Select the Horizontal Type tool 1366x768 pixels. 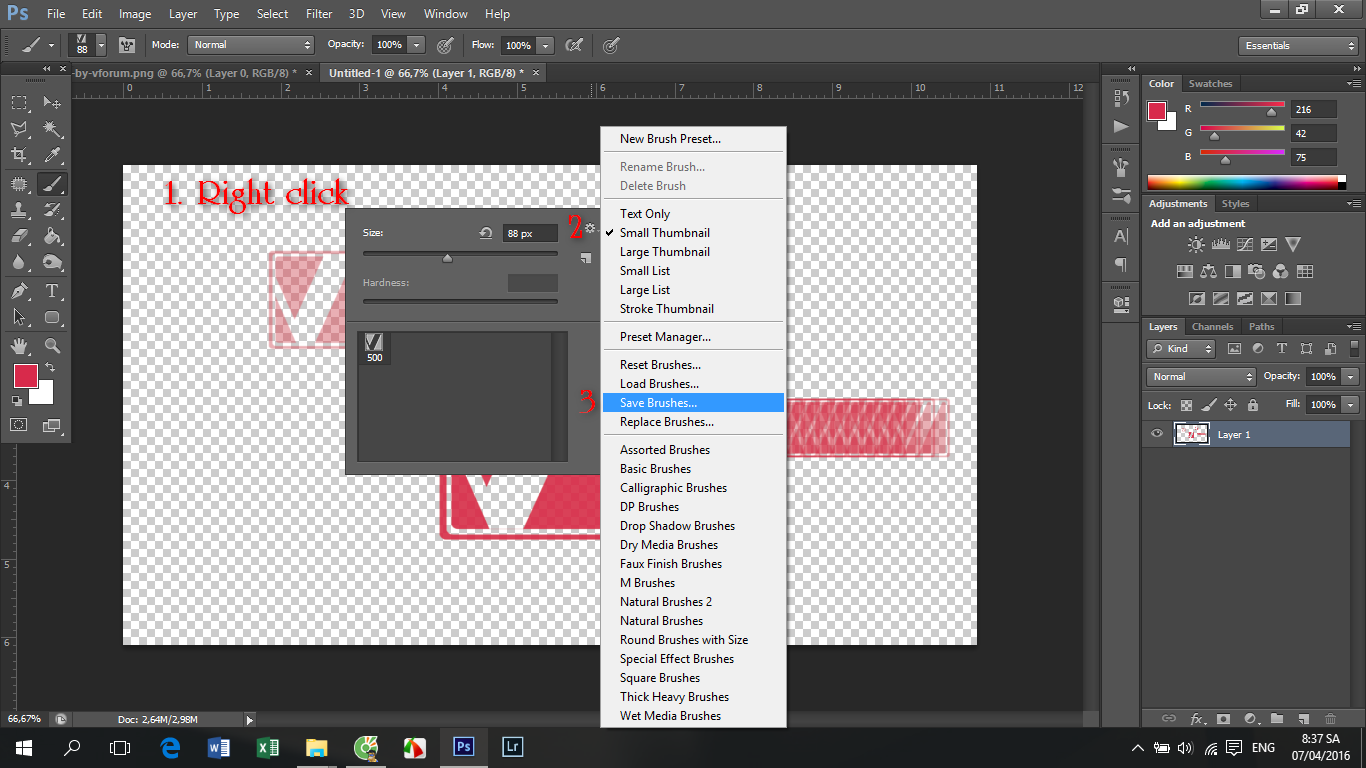click(52, 291)
